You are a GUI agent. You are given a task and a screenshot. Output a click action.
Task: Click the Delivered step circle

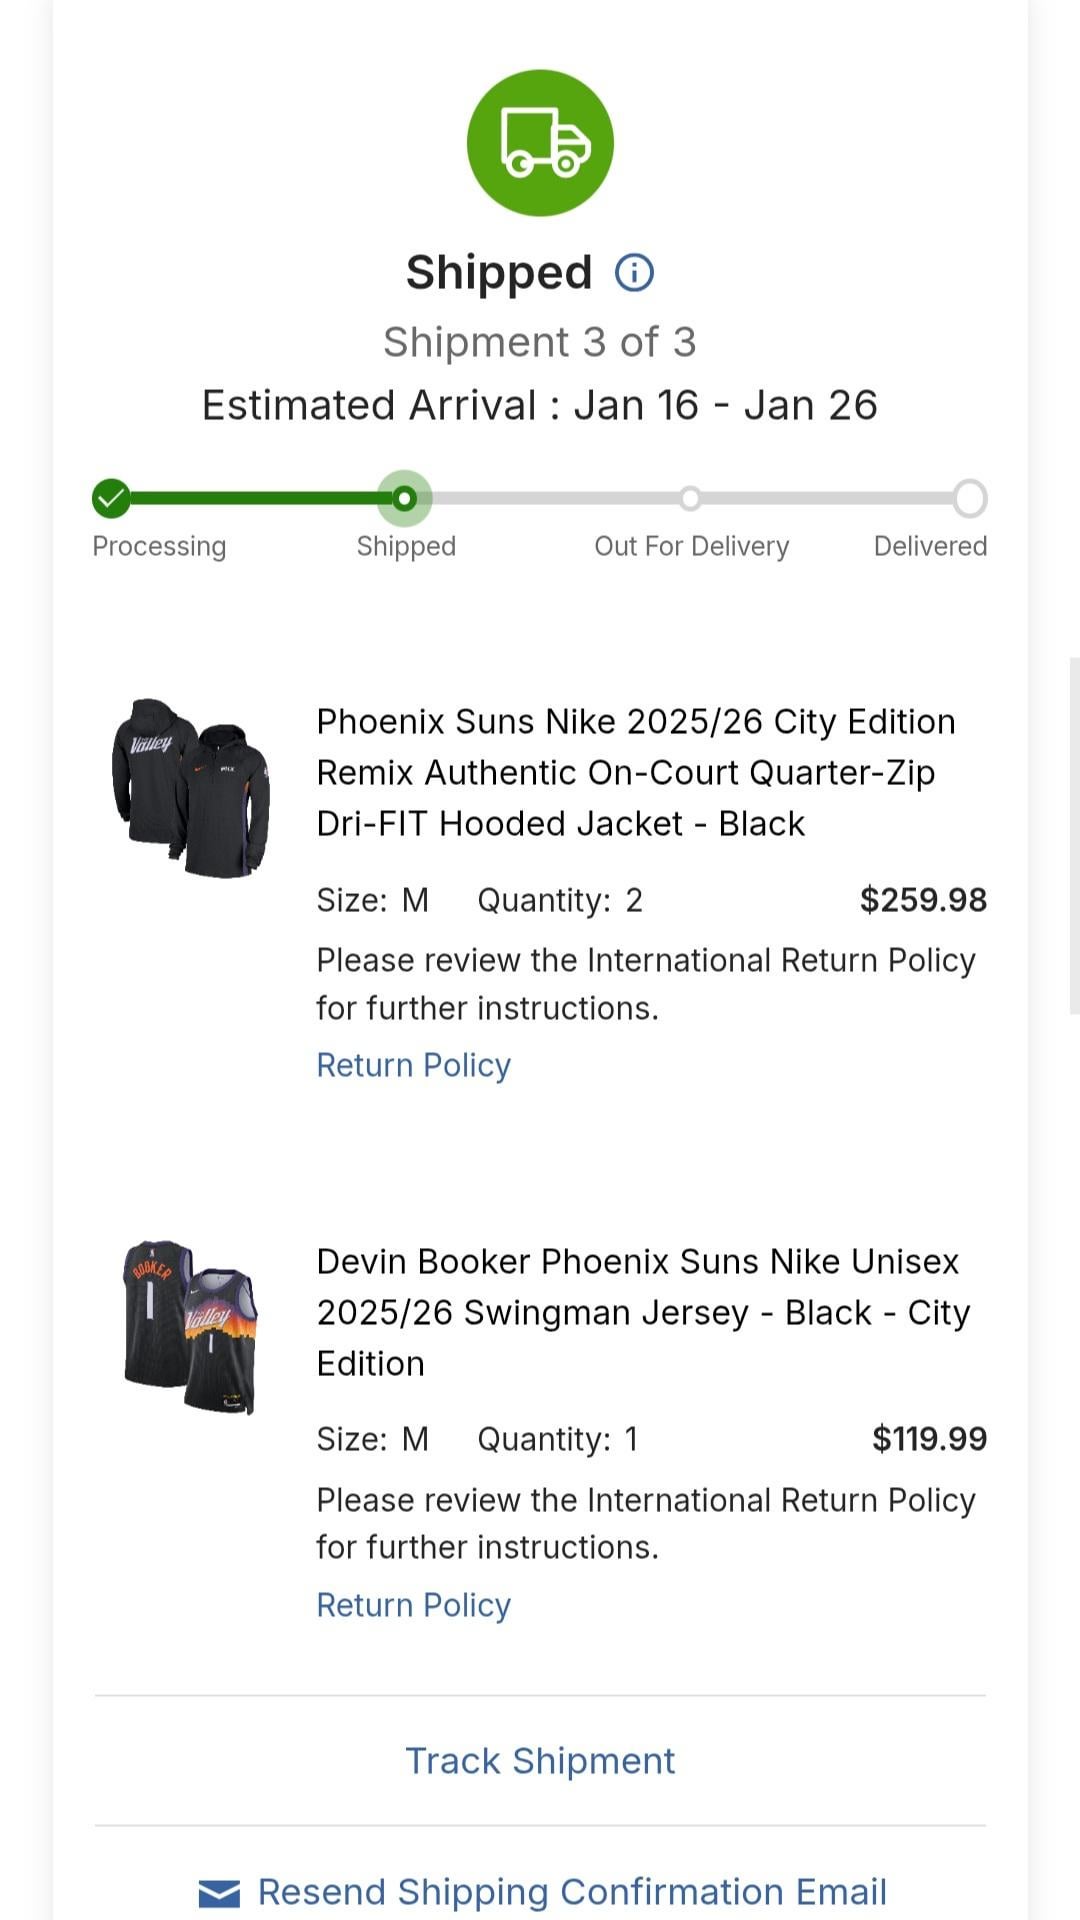point(969,498)
